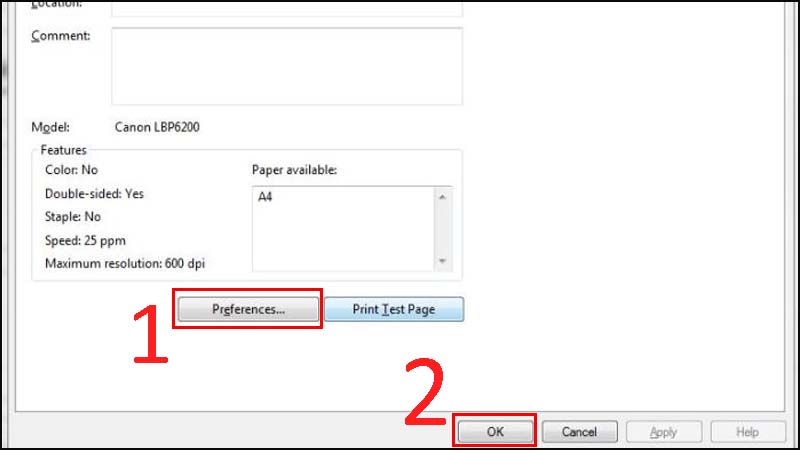Focus the Comment text box
Screen dimensions: 800x450
coord(287,66)
